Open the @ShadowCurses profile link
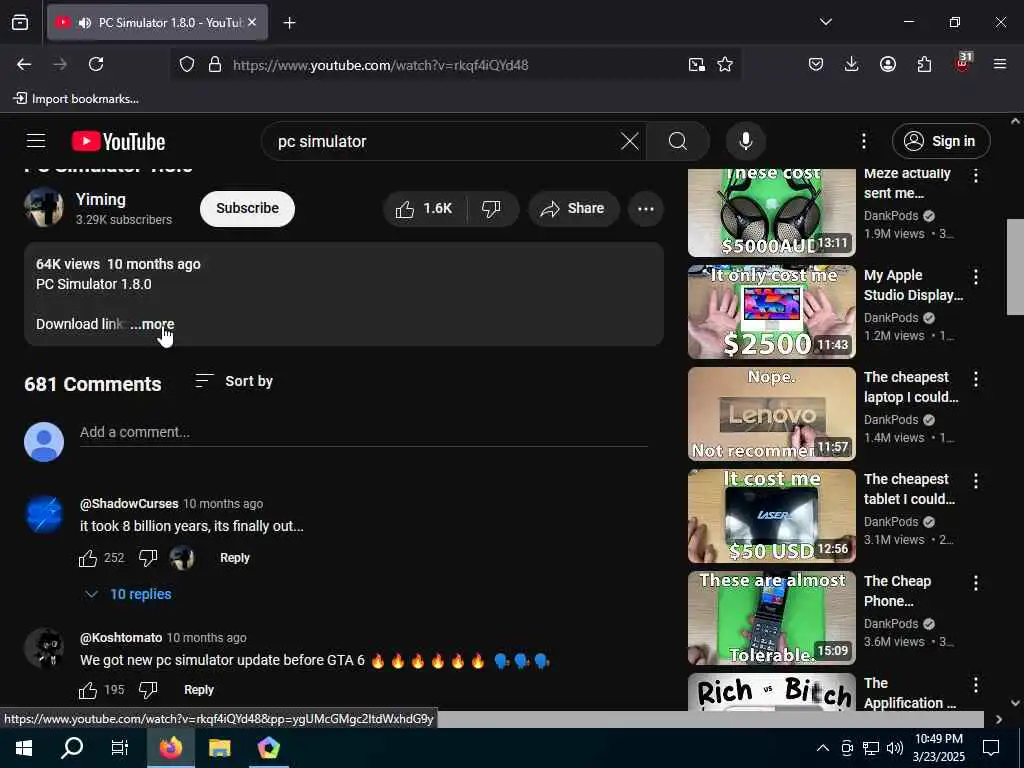This screenshot has width=1024, height=768. tap(129, 504)
